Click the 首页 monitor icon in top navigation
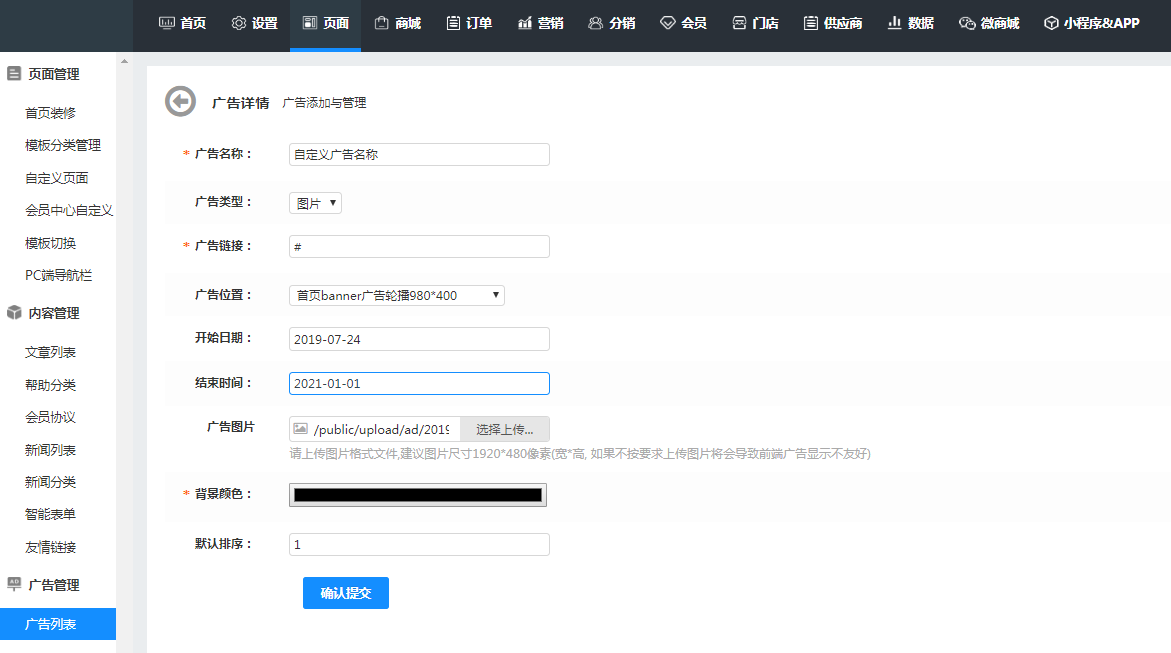Image resolution: width=1171 pixels, height=653 pixels. 167,23
